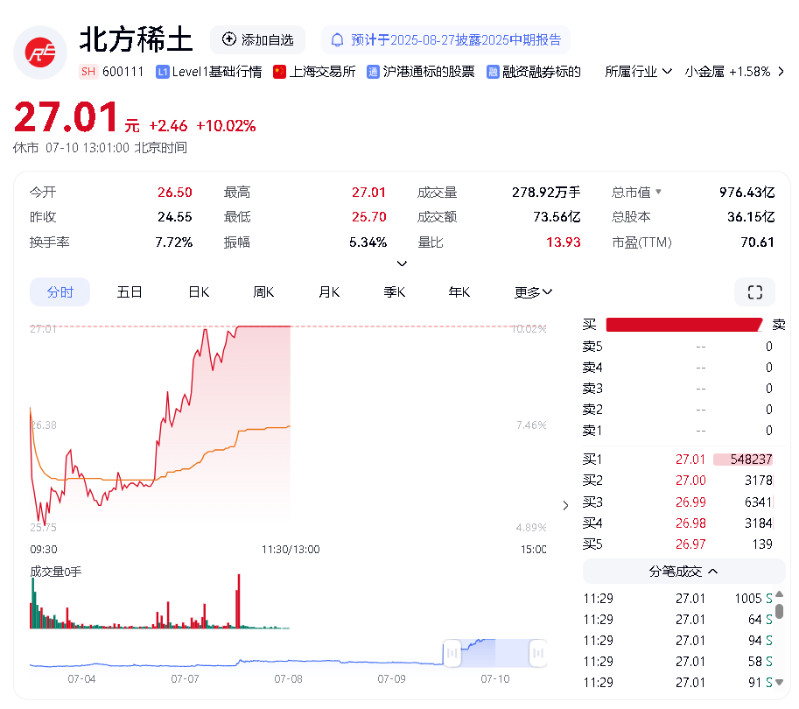This screenshot has height=709, width=799.
Task: Click the 买1 bid row at 27.01
Action: (680, 459)
